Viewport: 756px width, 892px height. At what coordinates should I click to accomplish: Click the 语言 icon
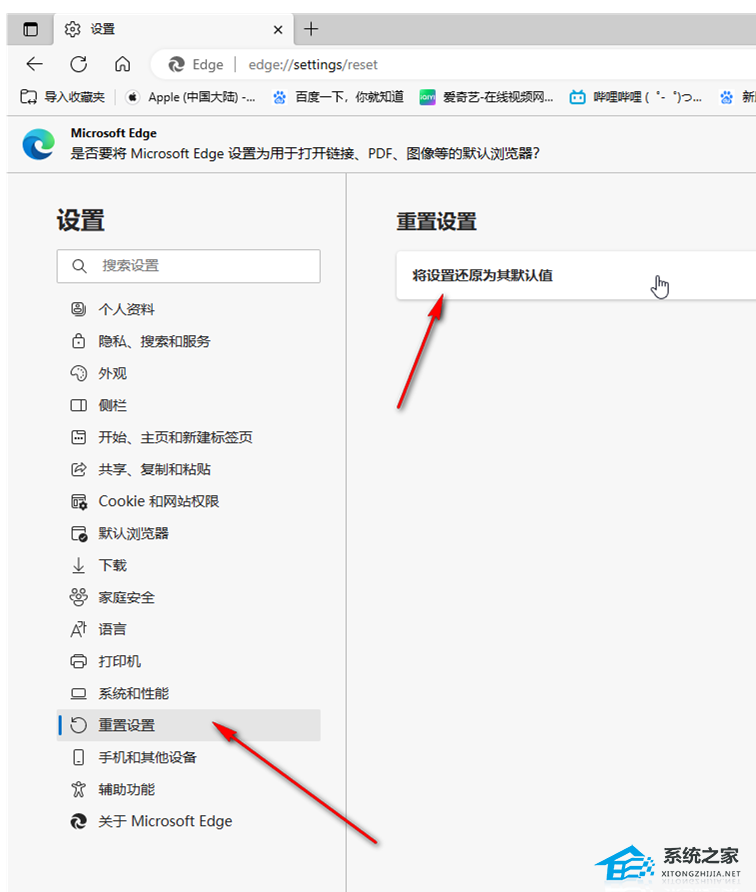pyautogui.click(x=79, y=629)
